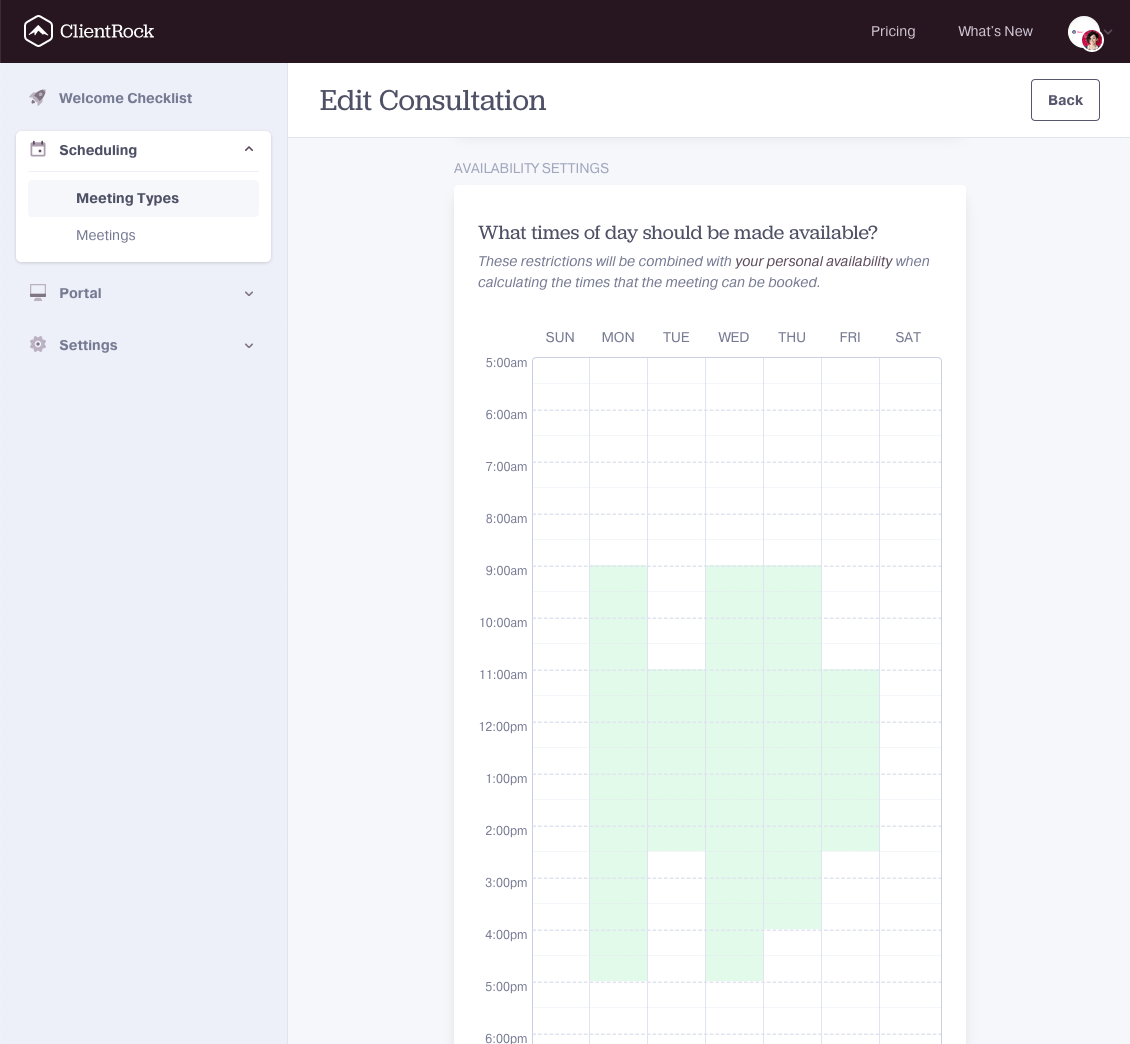The image size is (1130, 1044).
Task: Open the Pricing page
Action: click(x=892, y=31)
